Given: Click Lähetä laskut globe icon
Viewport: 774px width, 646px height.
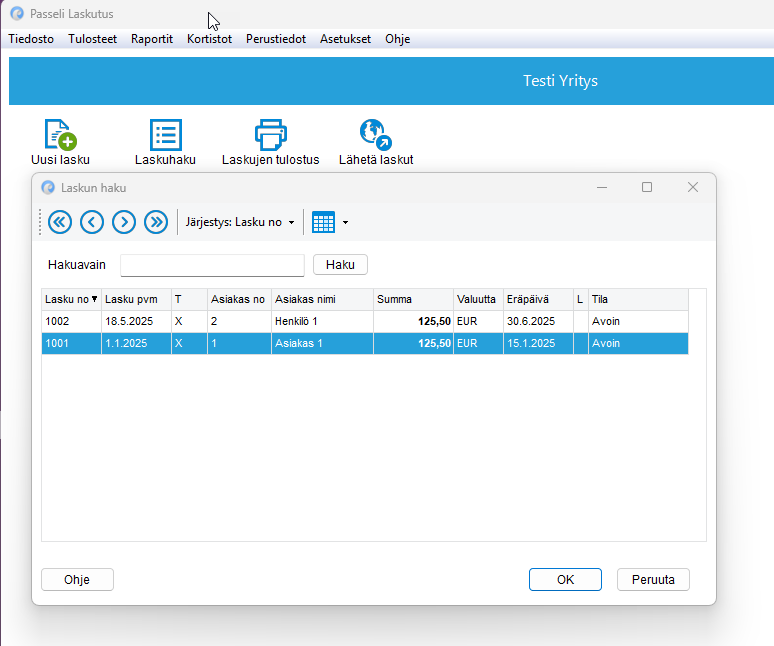Looking at the screenshot, I should 376,134.
